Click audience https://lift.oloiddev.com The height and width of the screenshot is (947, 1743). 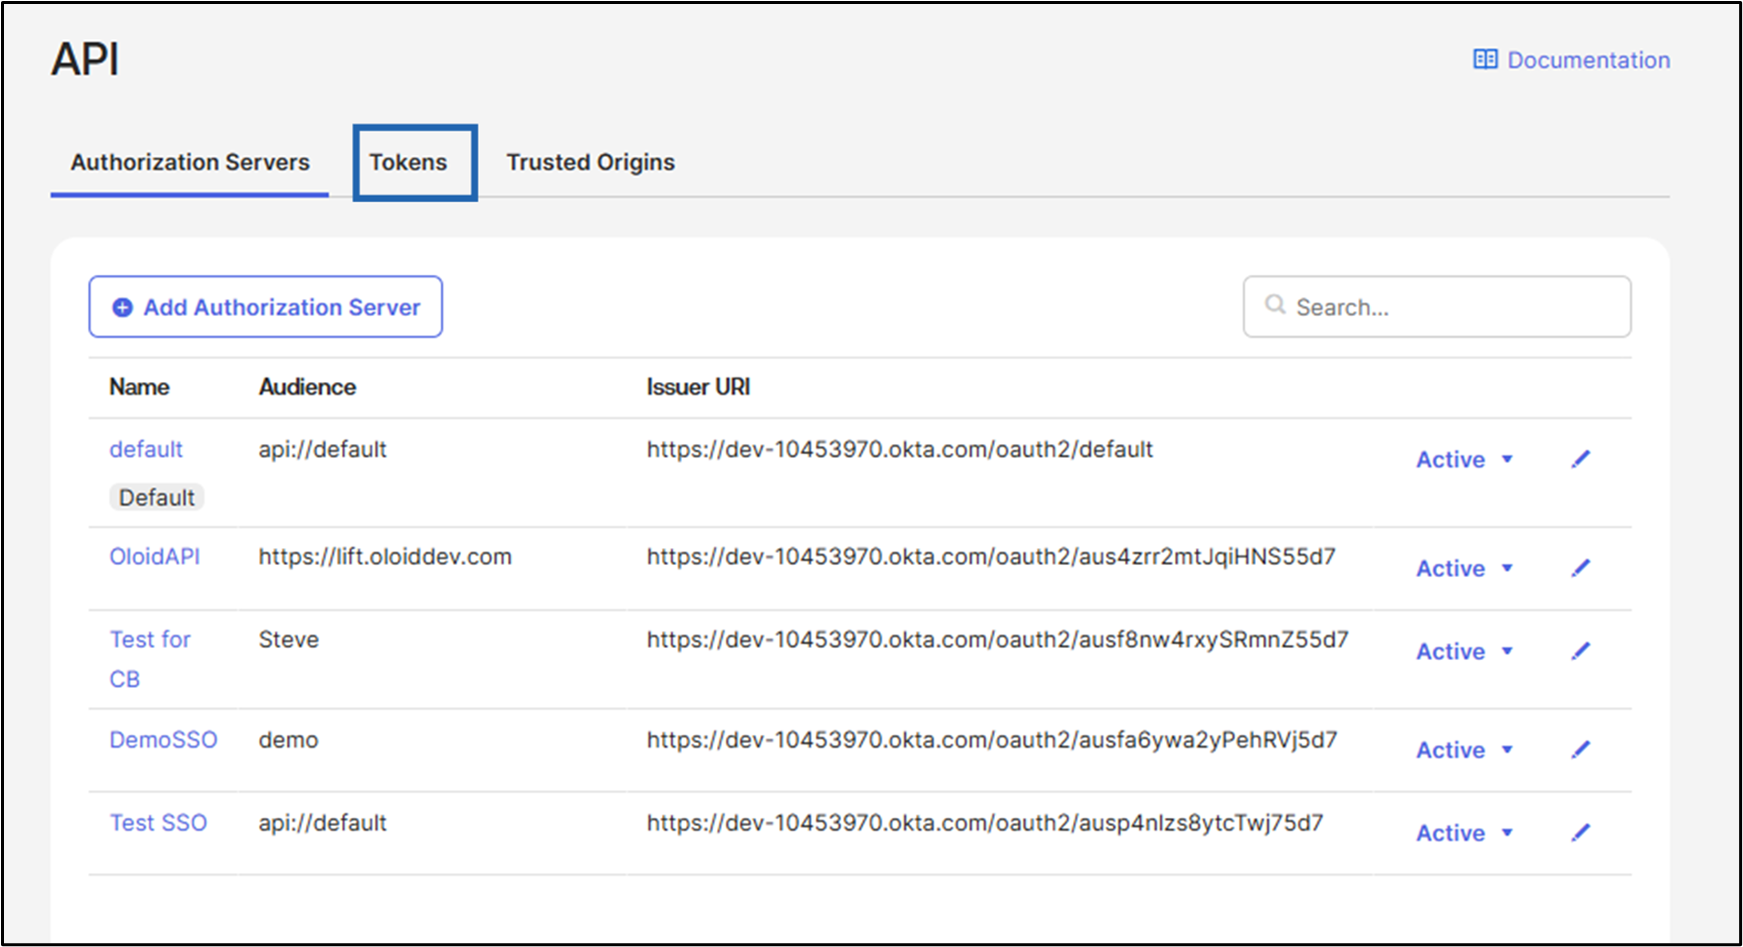[x=385, y=557]
